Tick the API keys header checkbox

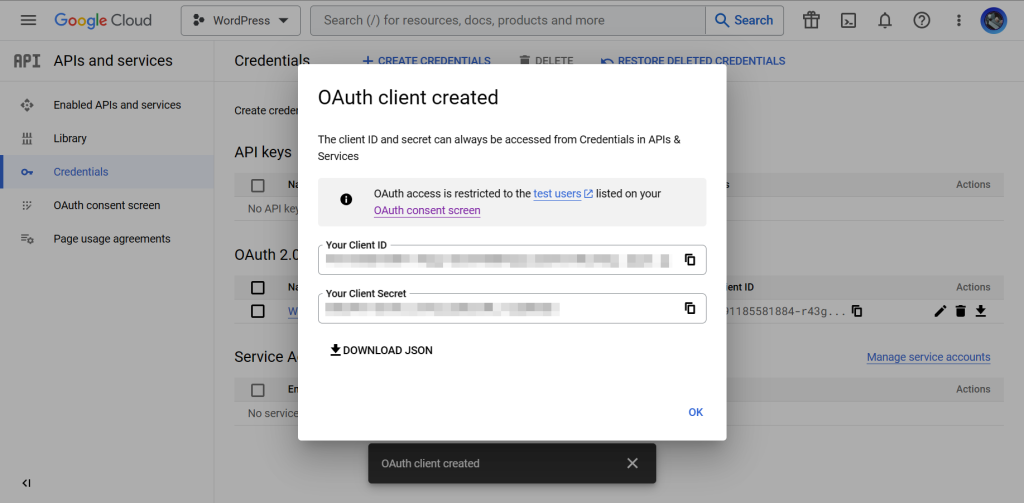coord(258,185)
